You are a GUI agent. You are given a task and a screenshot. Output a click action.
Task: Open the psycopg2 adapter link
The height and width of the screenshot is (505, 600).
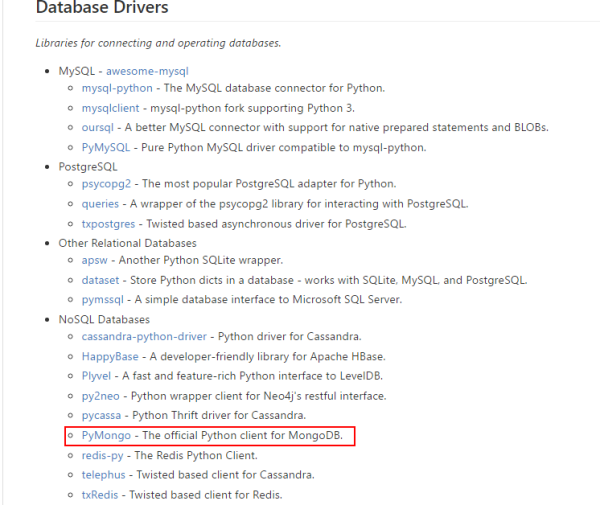click(x=106, y=184)
